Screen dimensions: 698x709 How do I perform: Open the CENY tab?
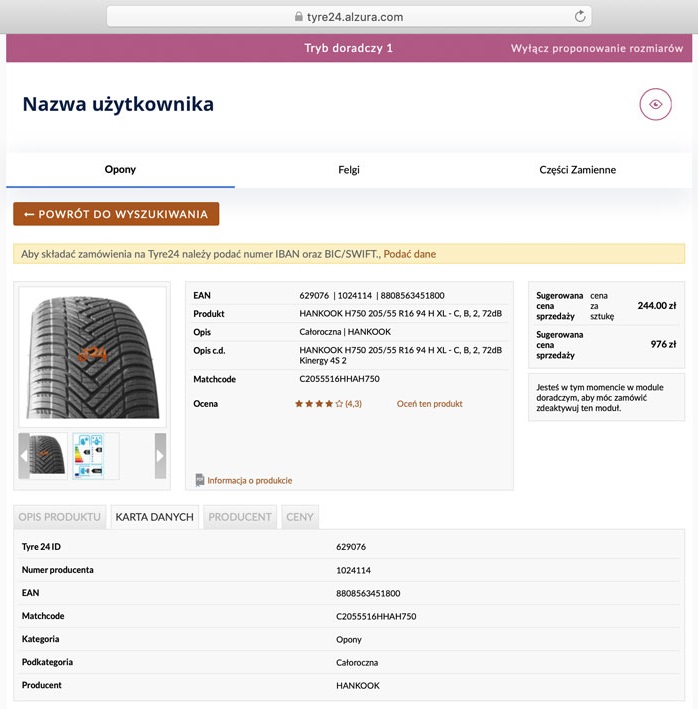(300, 517)
